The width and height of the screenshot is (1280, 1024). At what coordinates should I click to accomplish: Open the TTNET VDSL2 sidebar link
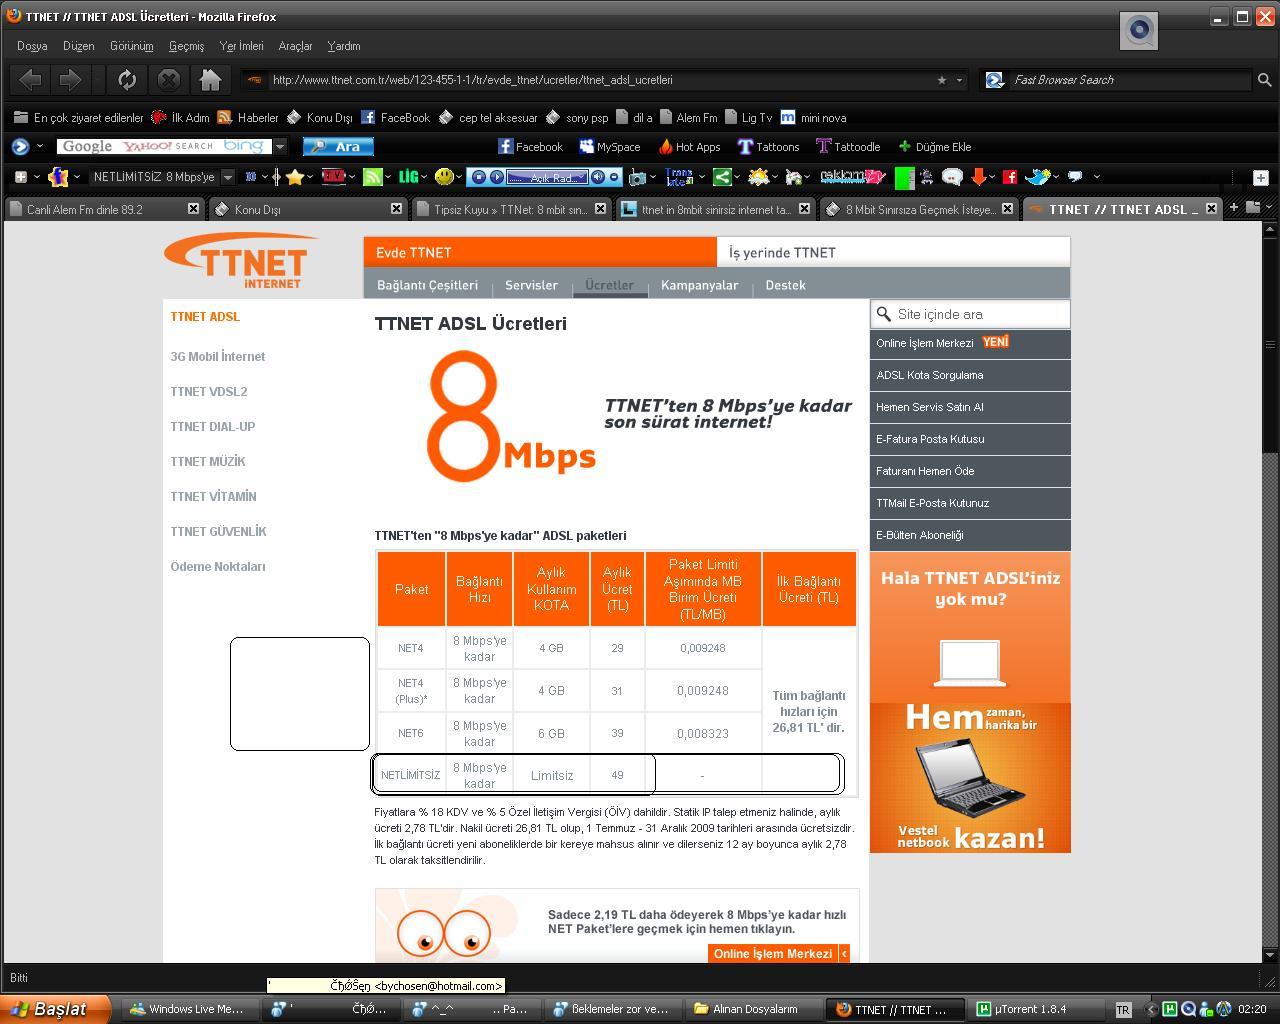(x=209, y=392)
